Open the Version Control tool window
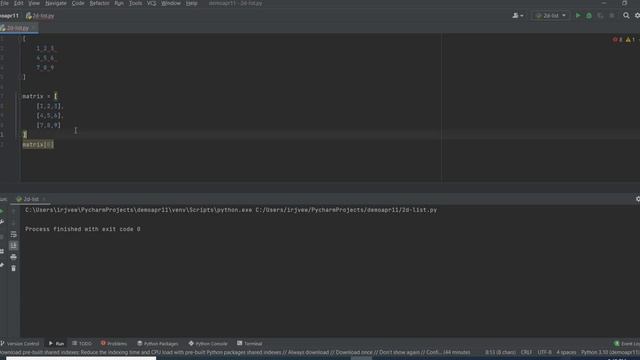Image resolution: width=640 pixels, height=360 pixels. (20, 344)
